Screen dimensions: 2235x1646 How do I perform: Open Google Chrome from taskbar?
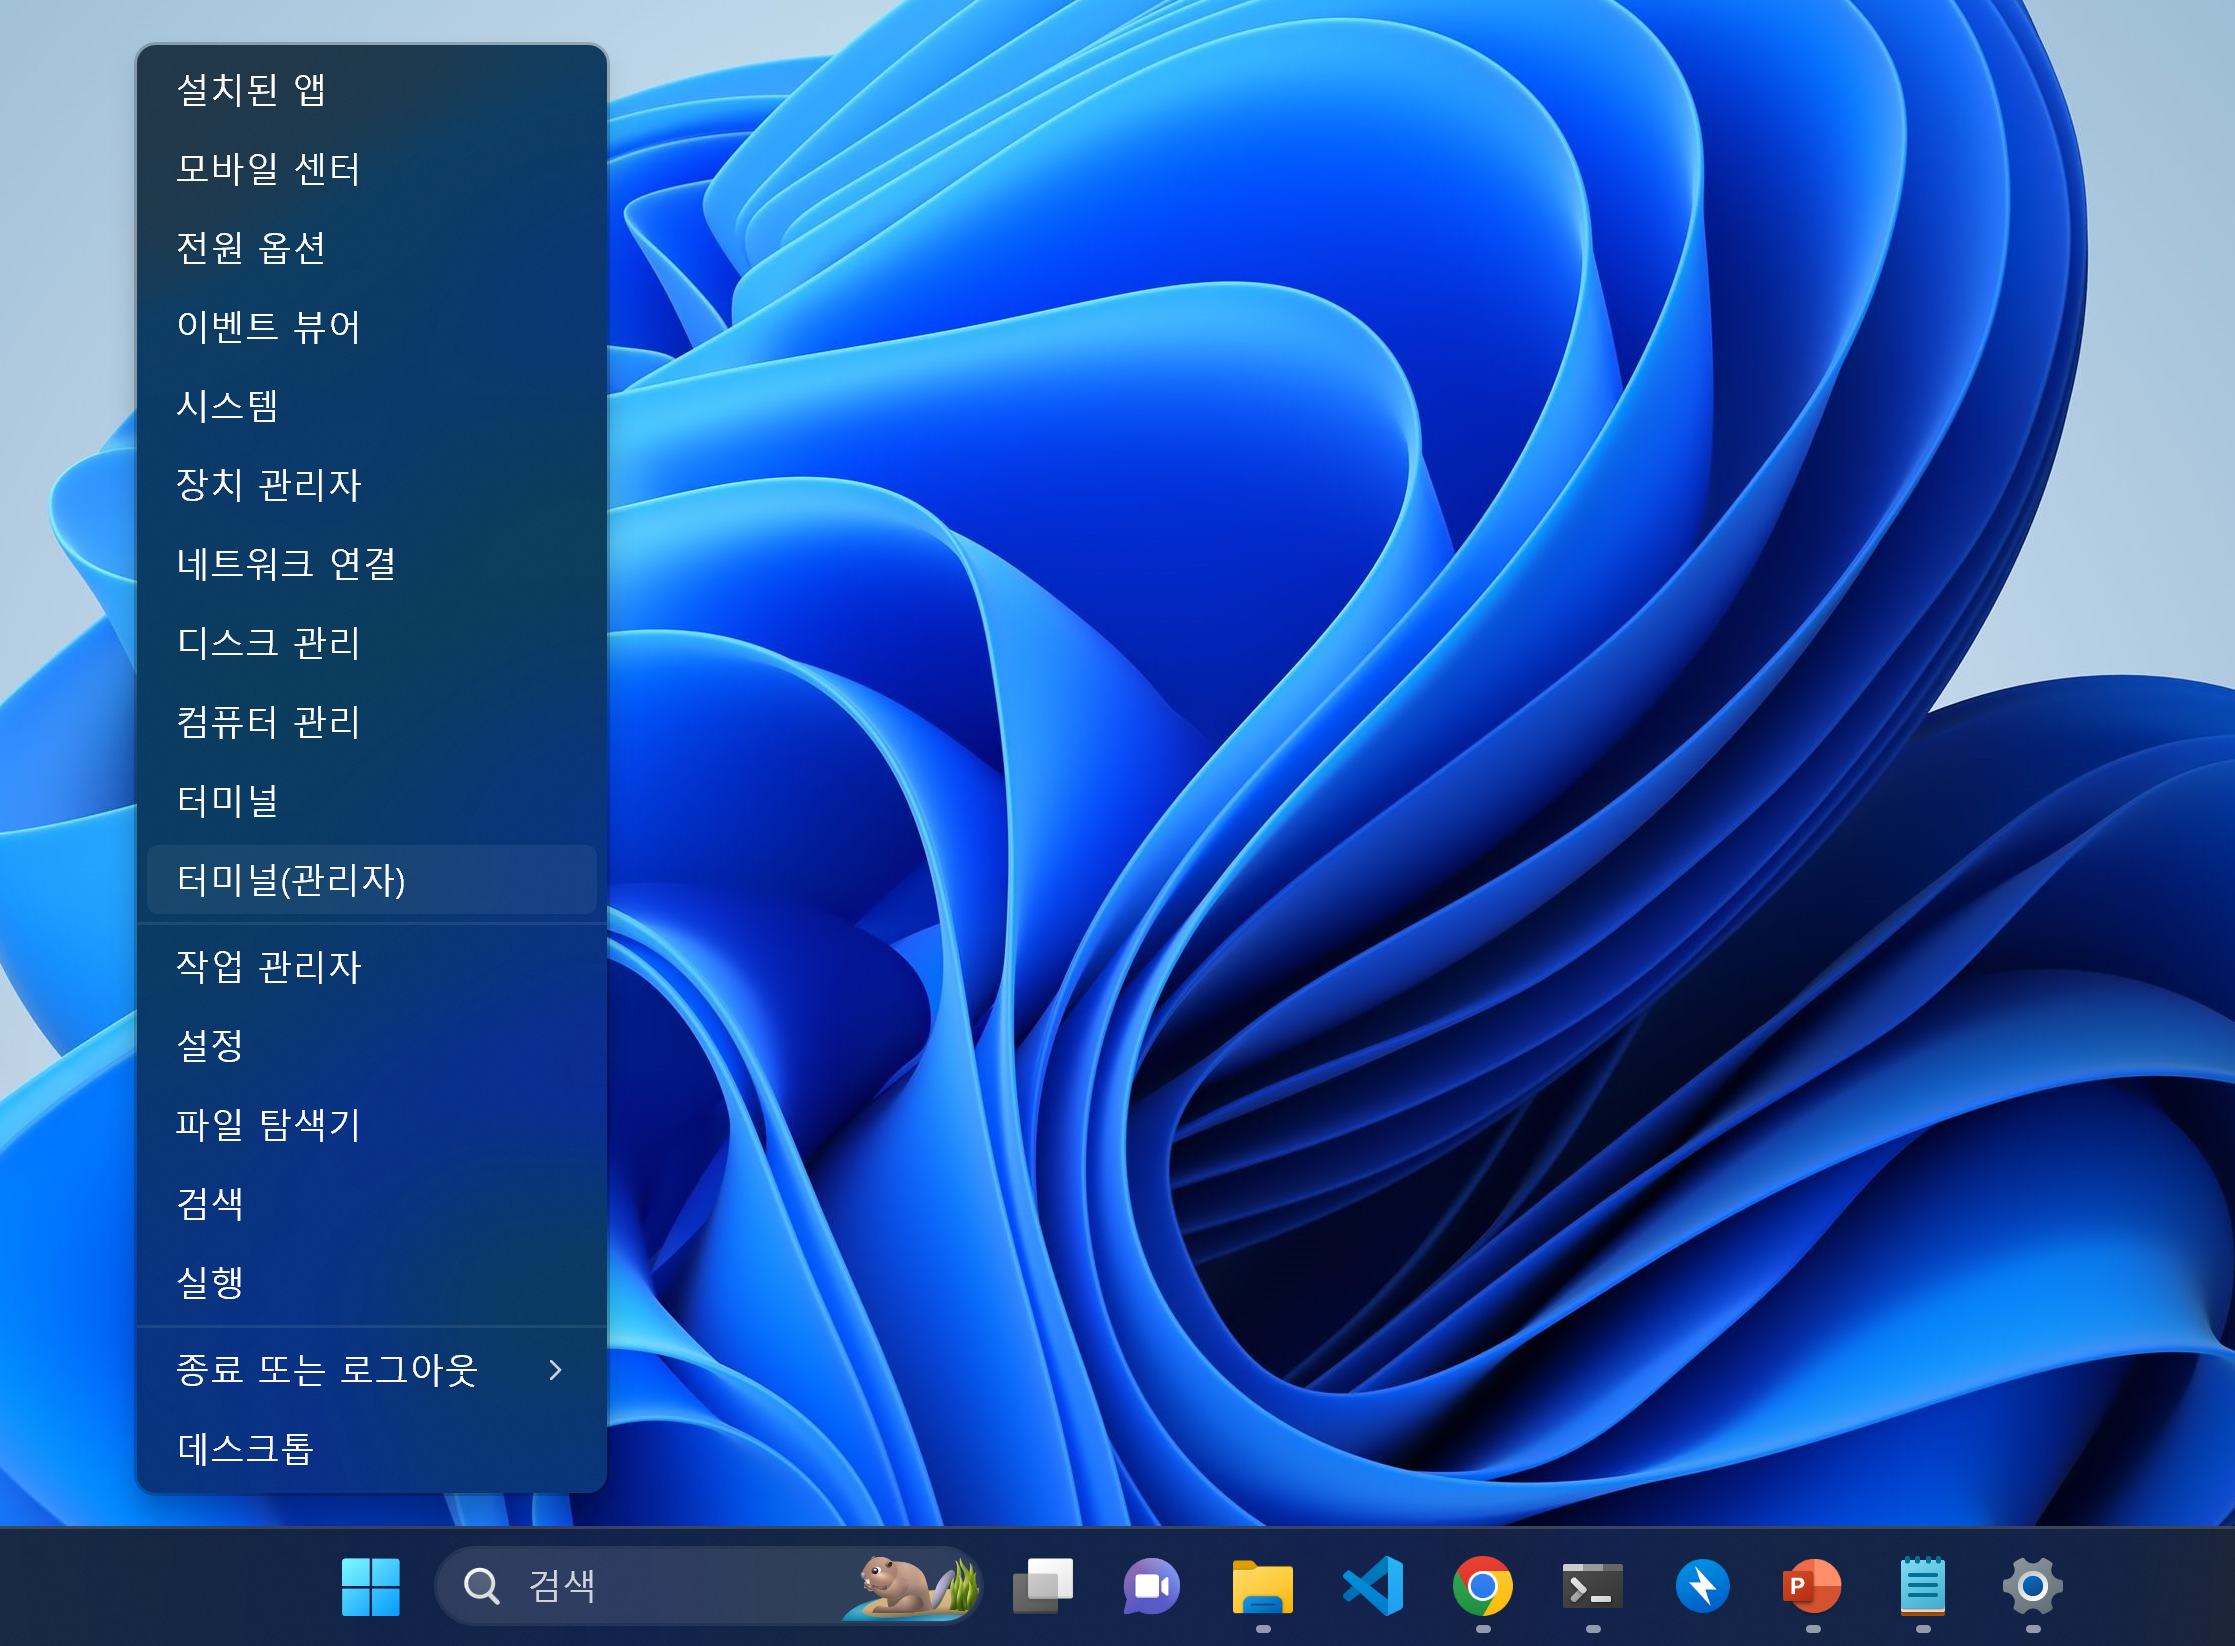(x=1482, y=1586)
